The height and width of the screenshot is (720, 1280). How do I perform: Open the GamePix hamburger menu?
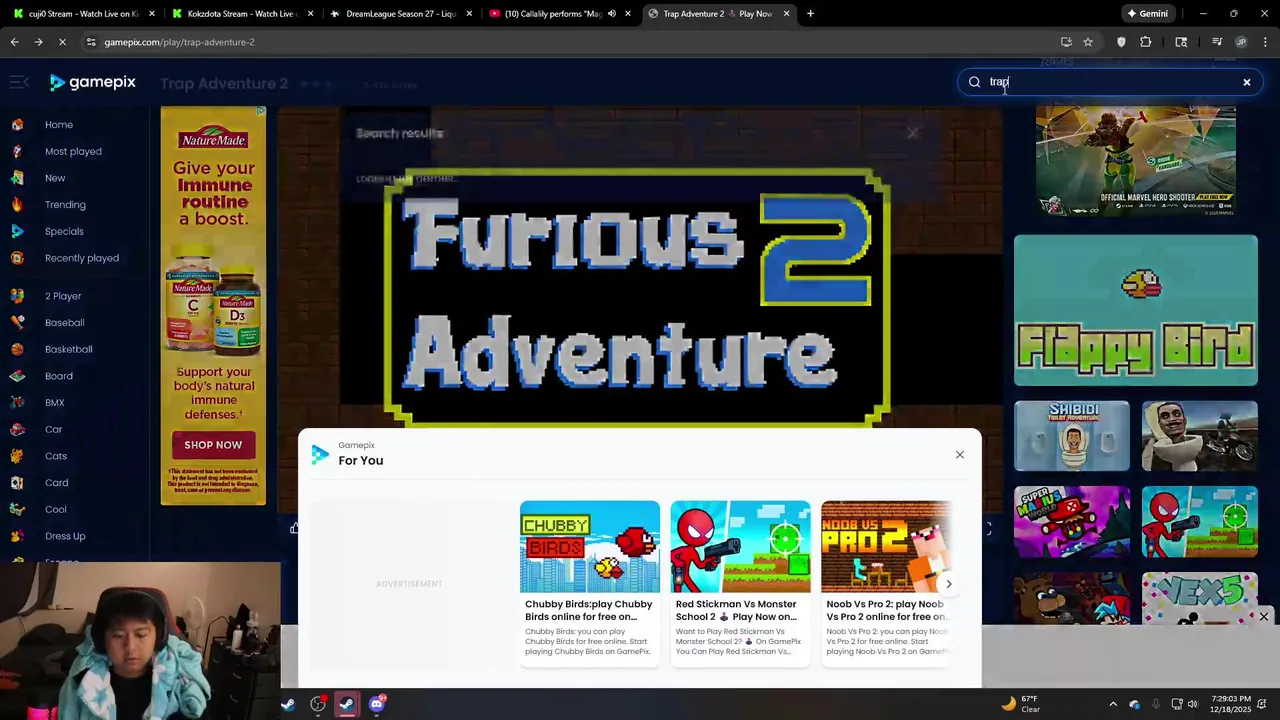(19, 82)
